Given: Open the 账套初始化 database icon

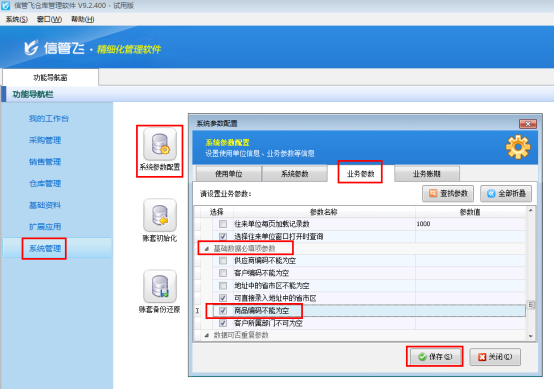Looking at the screenshot, I should click(x=160, y=215).
